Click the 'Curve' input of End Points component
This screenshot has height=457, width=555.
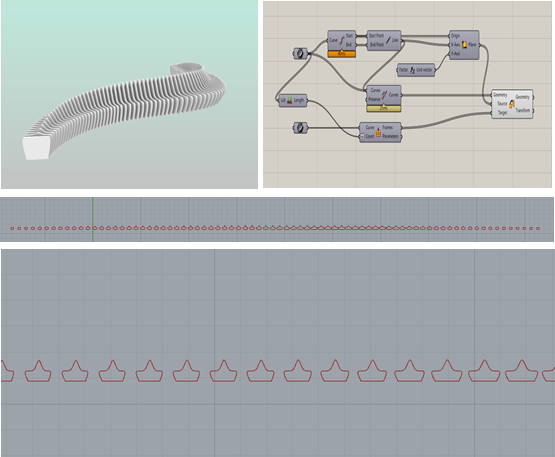tap(333, 40)
